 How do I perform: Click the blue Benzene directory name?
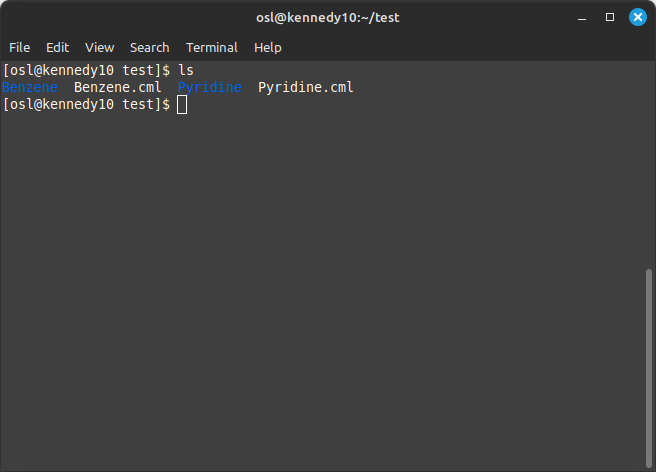click(x=30, y=87)
